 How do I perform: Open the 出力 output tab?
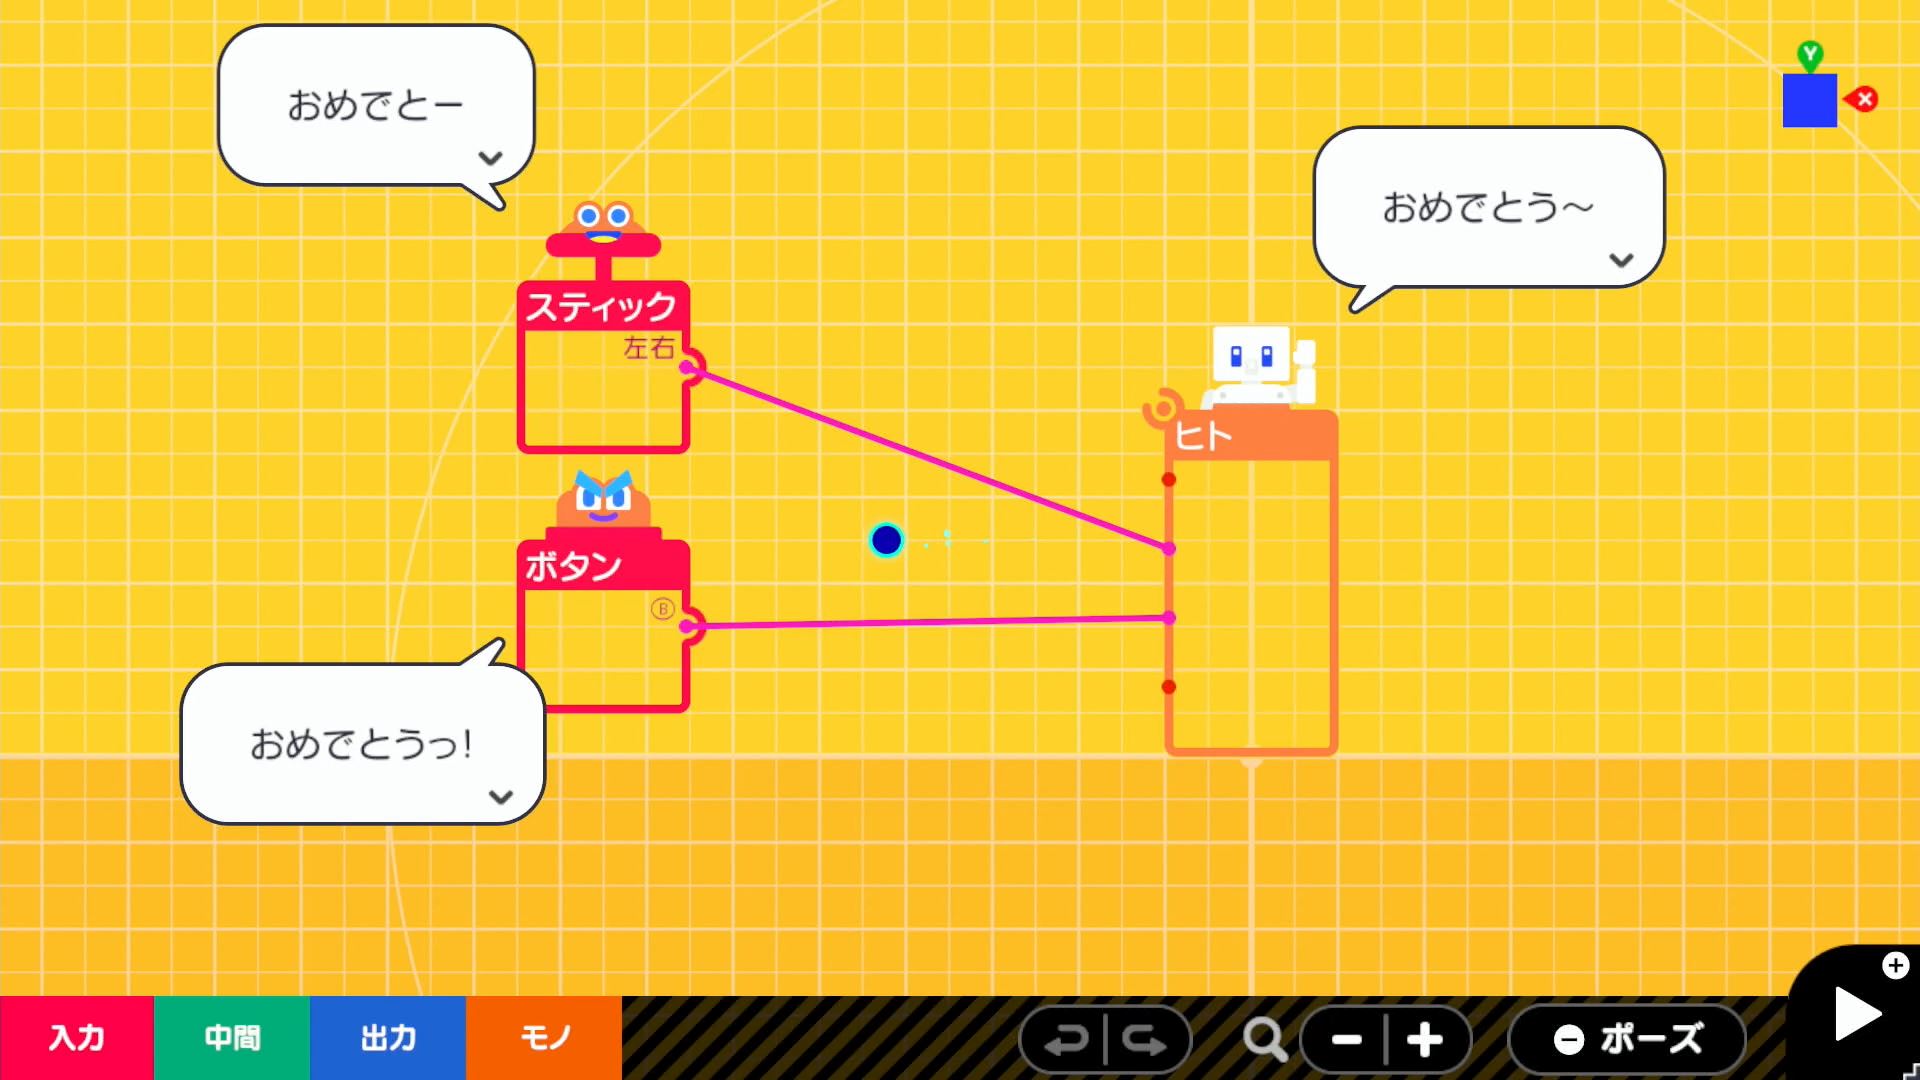tap(388, 1038)
